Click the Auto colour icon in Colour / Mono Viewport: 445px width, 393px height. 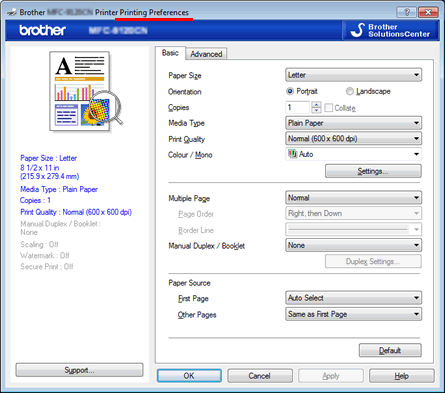point(292,154)
